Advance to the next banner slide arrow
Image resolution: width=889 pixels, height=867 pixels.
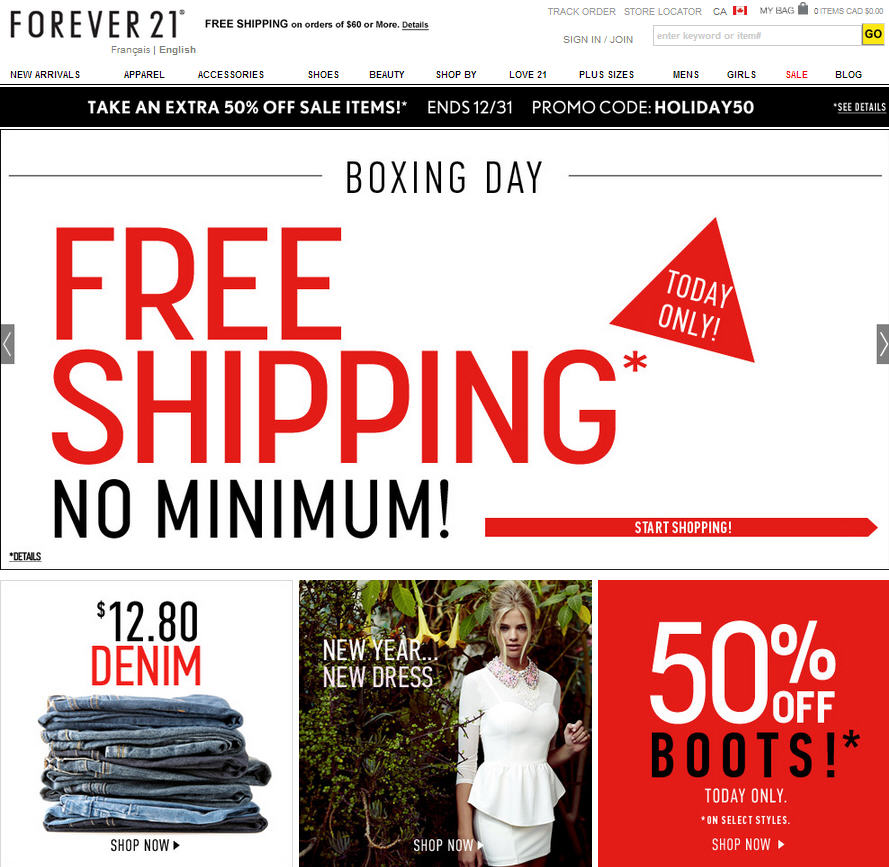pos(883,344)
